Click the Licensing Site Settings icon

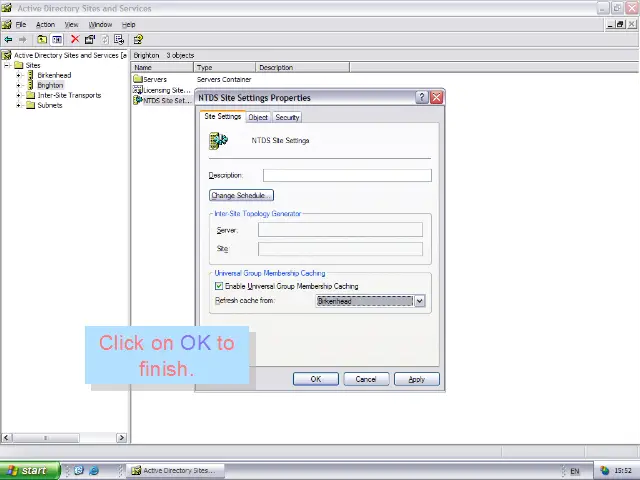(x=138, y=90)
